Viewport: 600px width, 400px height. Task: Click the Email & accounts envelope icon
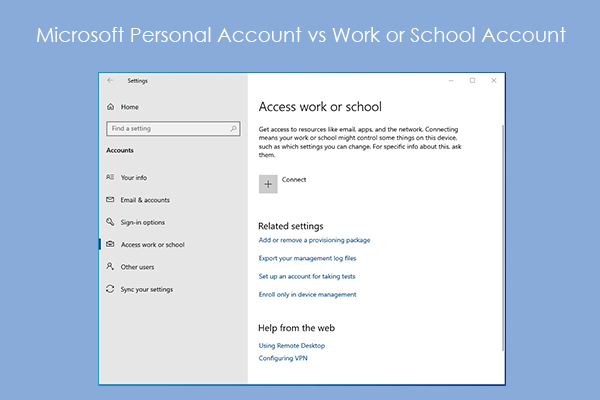[x=110, y=199]
